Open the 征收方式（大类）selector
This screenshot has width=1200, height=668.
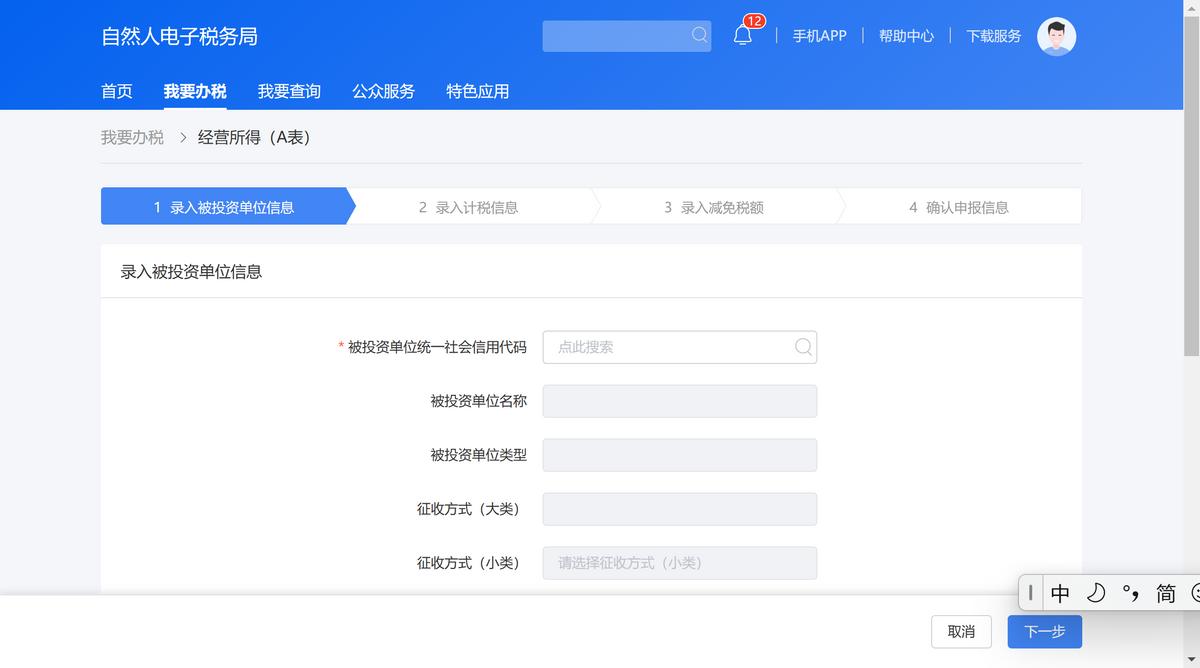tap(679, 509)
